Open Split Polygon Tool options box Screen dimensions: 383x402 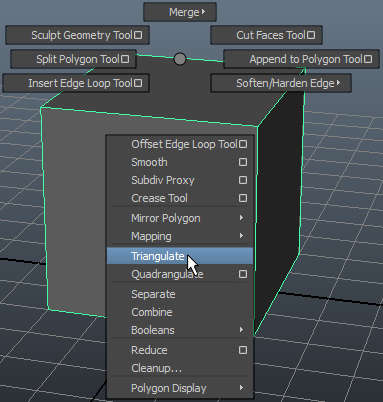(x=125, y=59)
